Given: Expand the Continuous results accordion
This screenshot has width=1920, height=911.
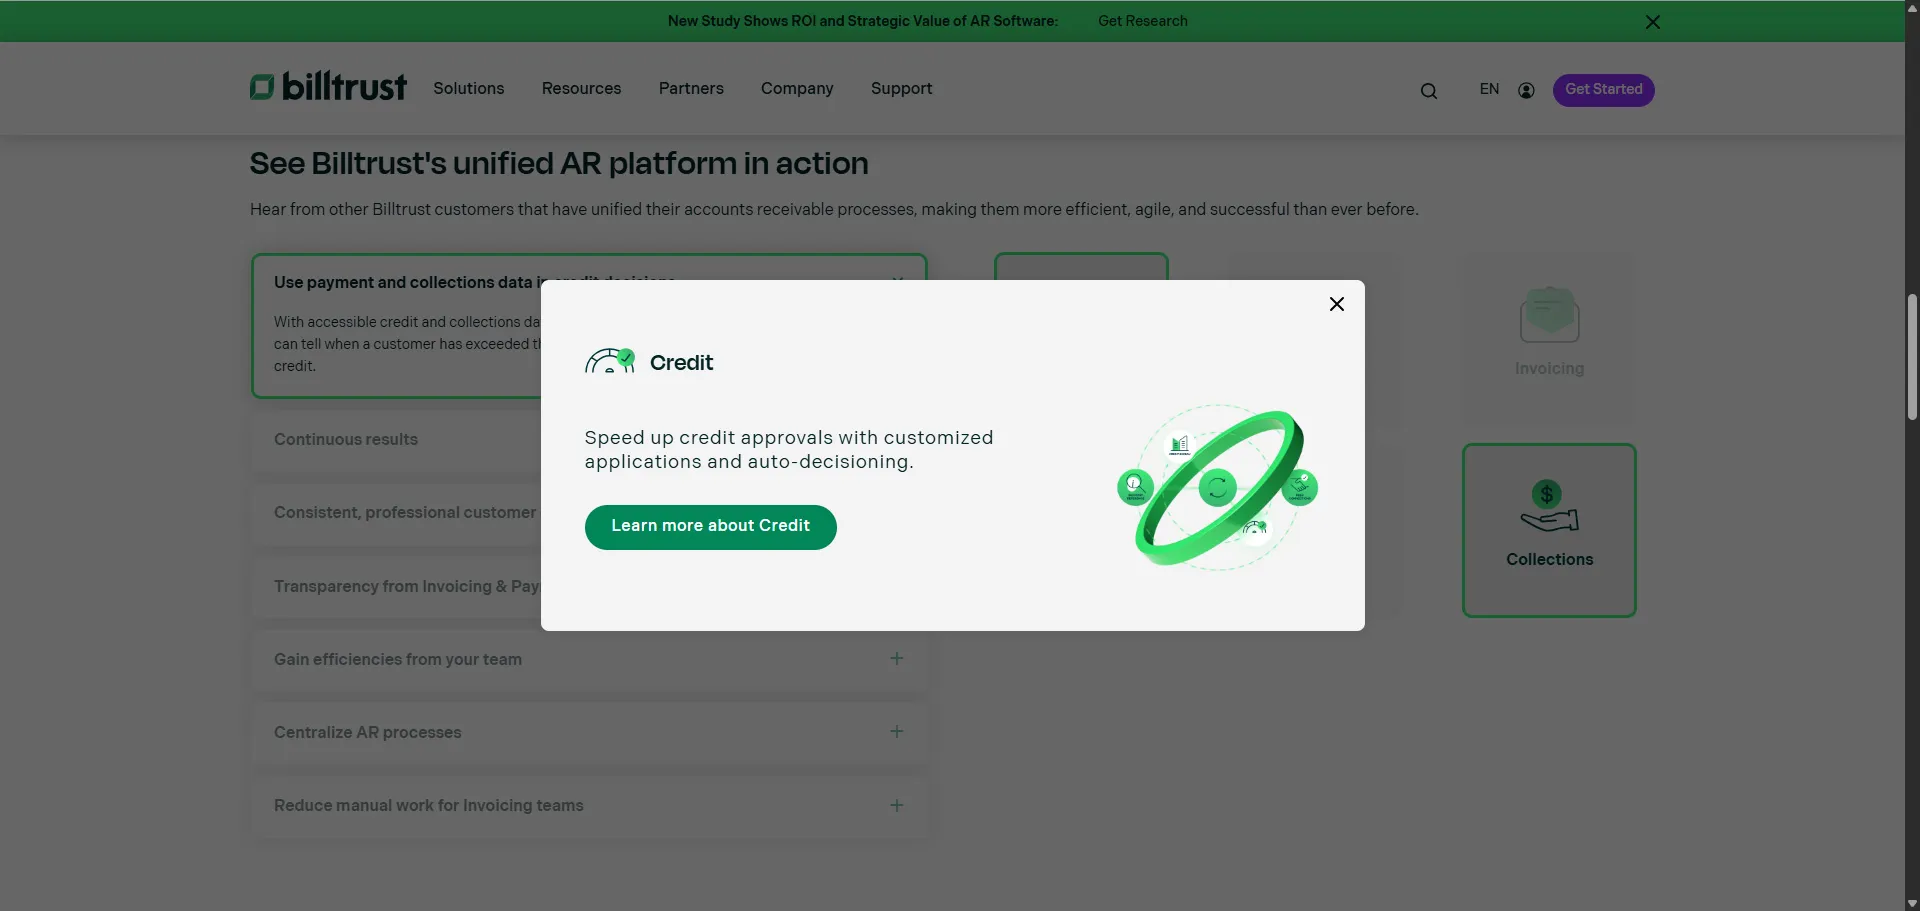Looking at the screenshot, I should 396,439.
